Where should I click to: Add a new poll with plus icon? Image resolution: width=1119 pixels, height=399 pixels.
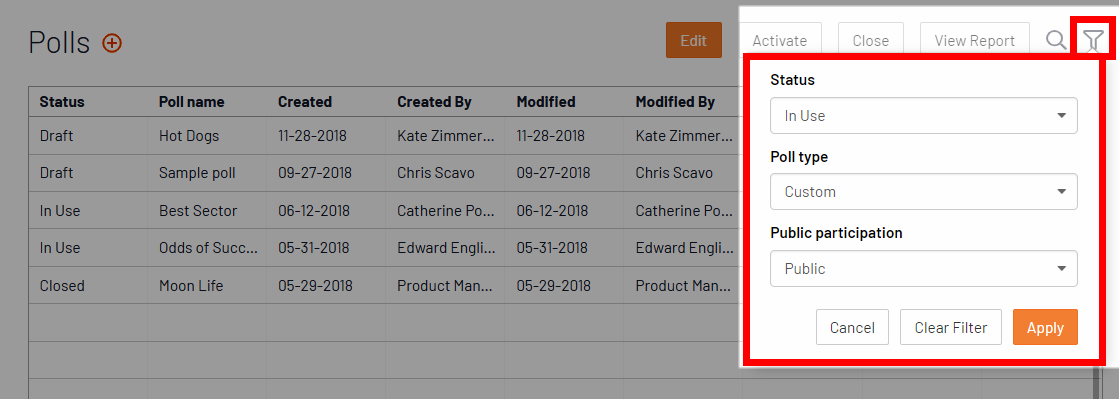click(x=112, y=43)
